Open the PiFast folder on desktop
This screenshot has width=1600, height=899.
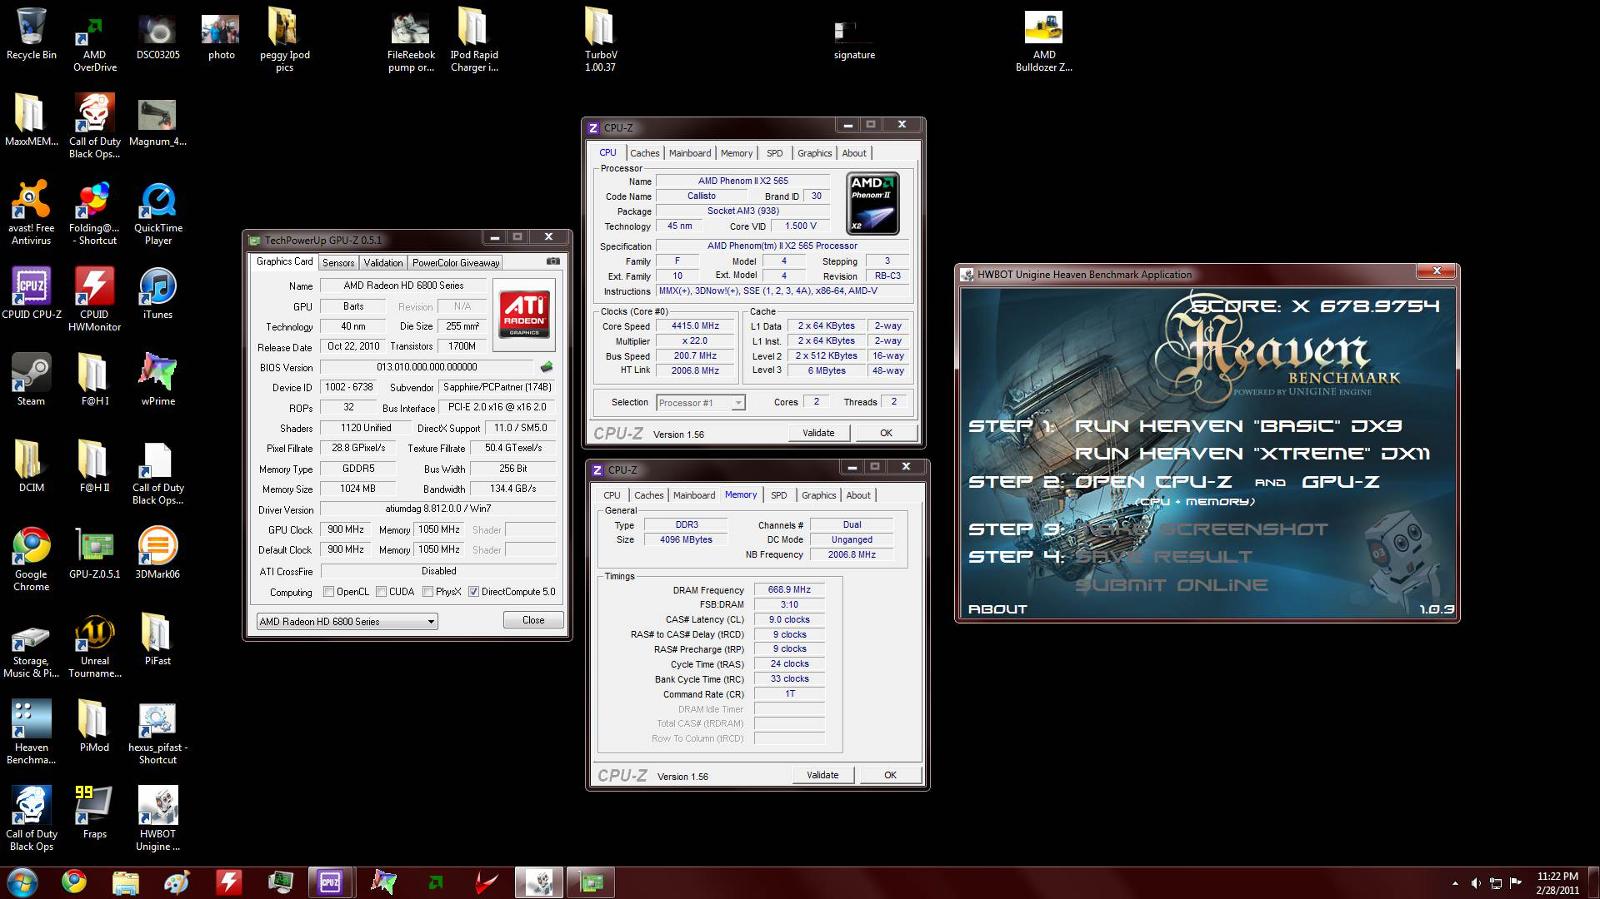point(158,639)
